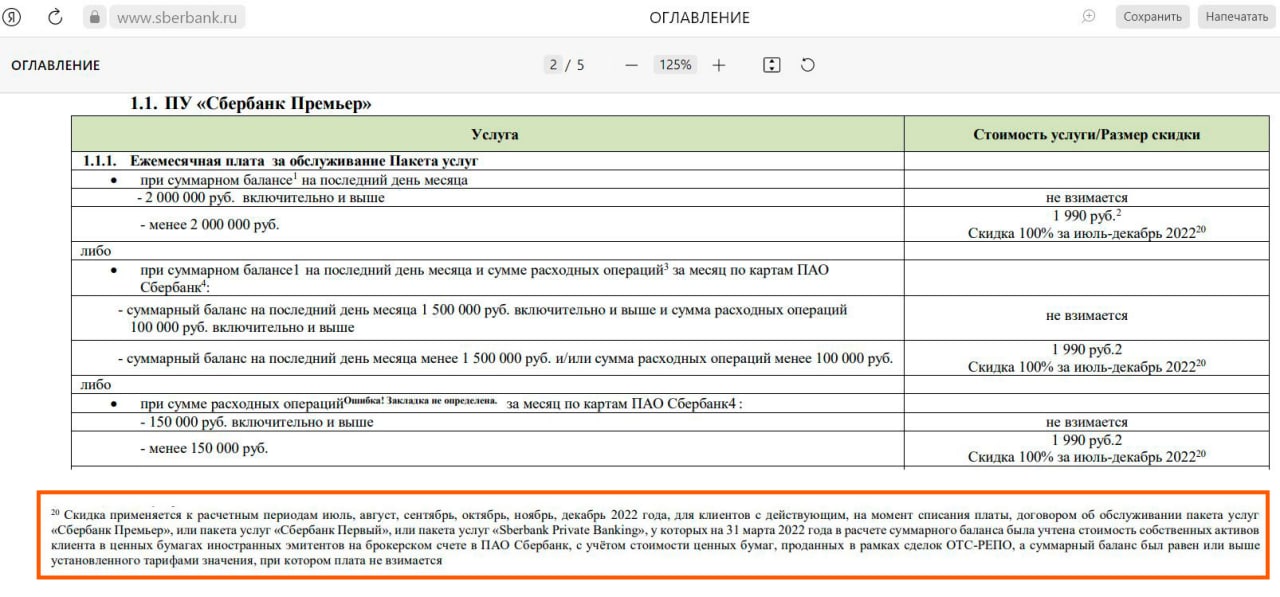Screen dimensions: 1280x597
Task: Click the fit-to-page icon
Action: (771, 65)
